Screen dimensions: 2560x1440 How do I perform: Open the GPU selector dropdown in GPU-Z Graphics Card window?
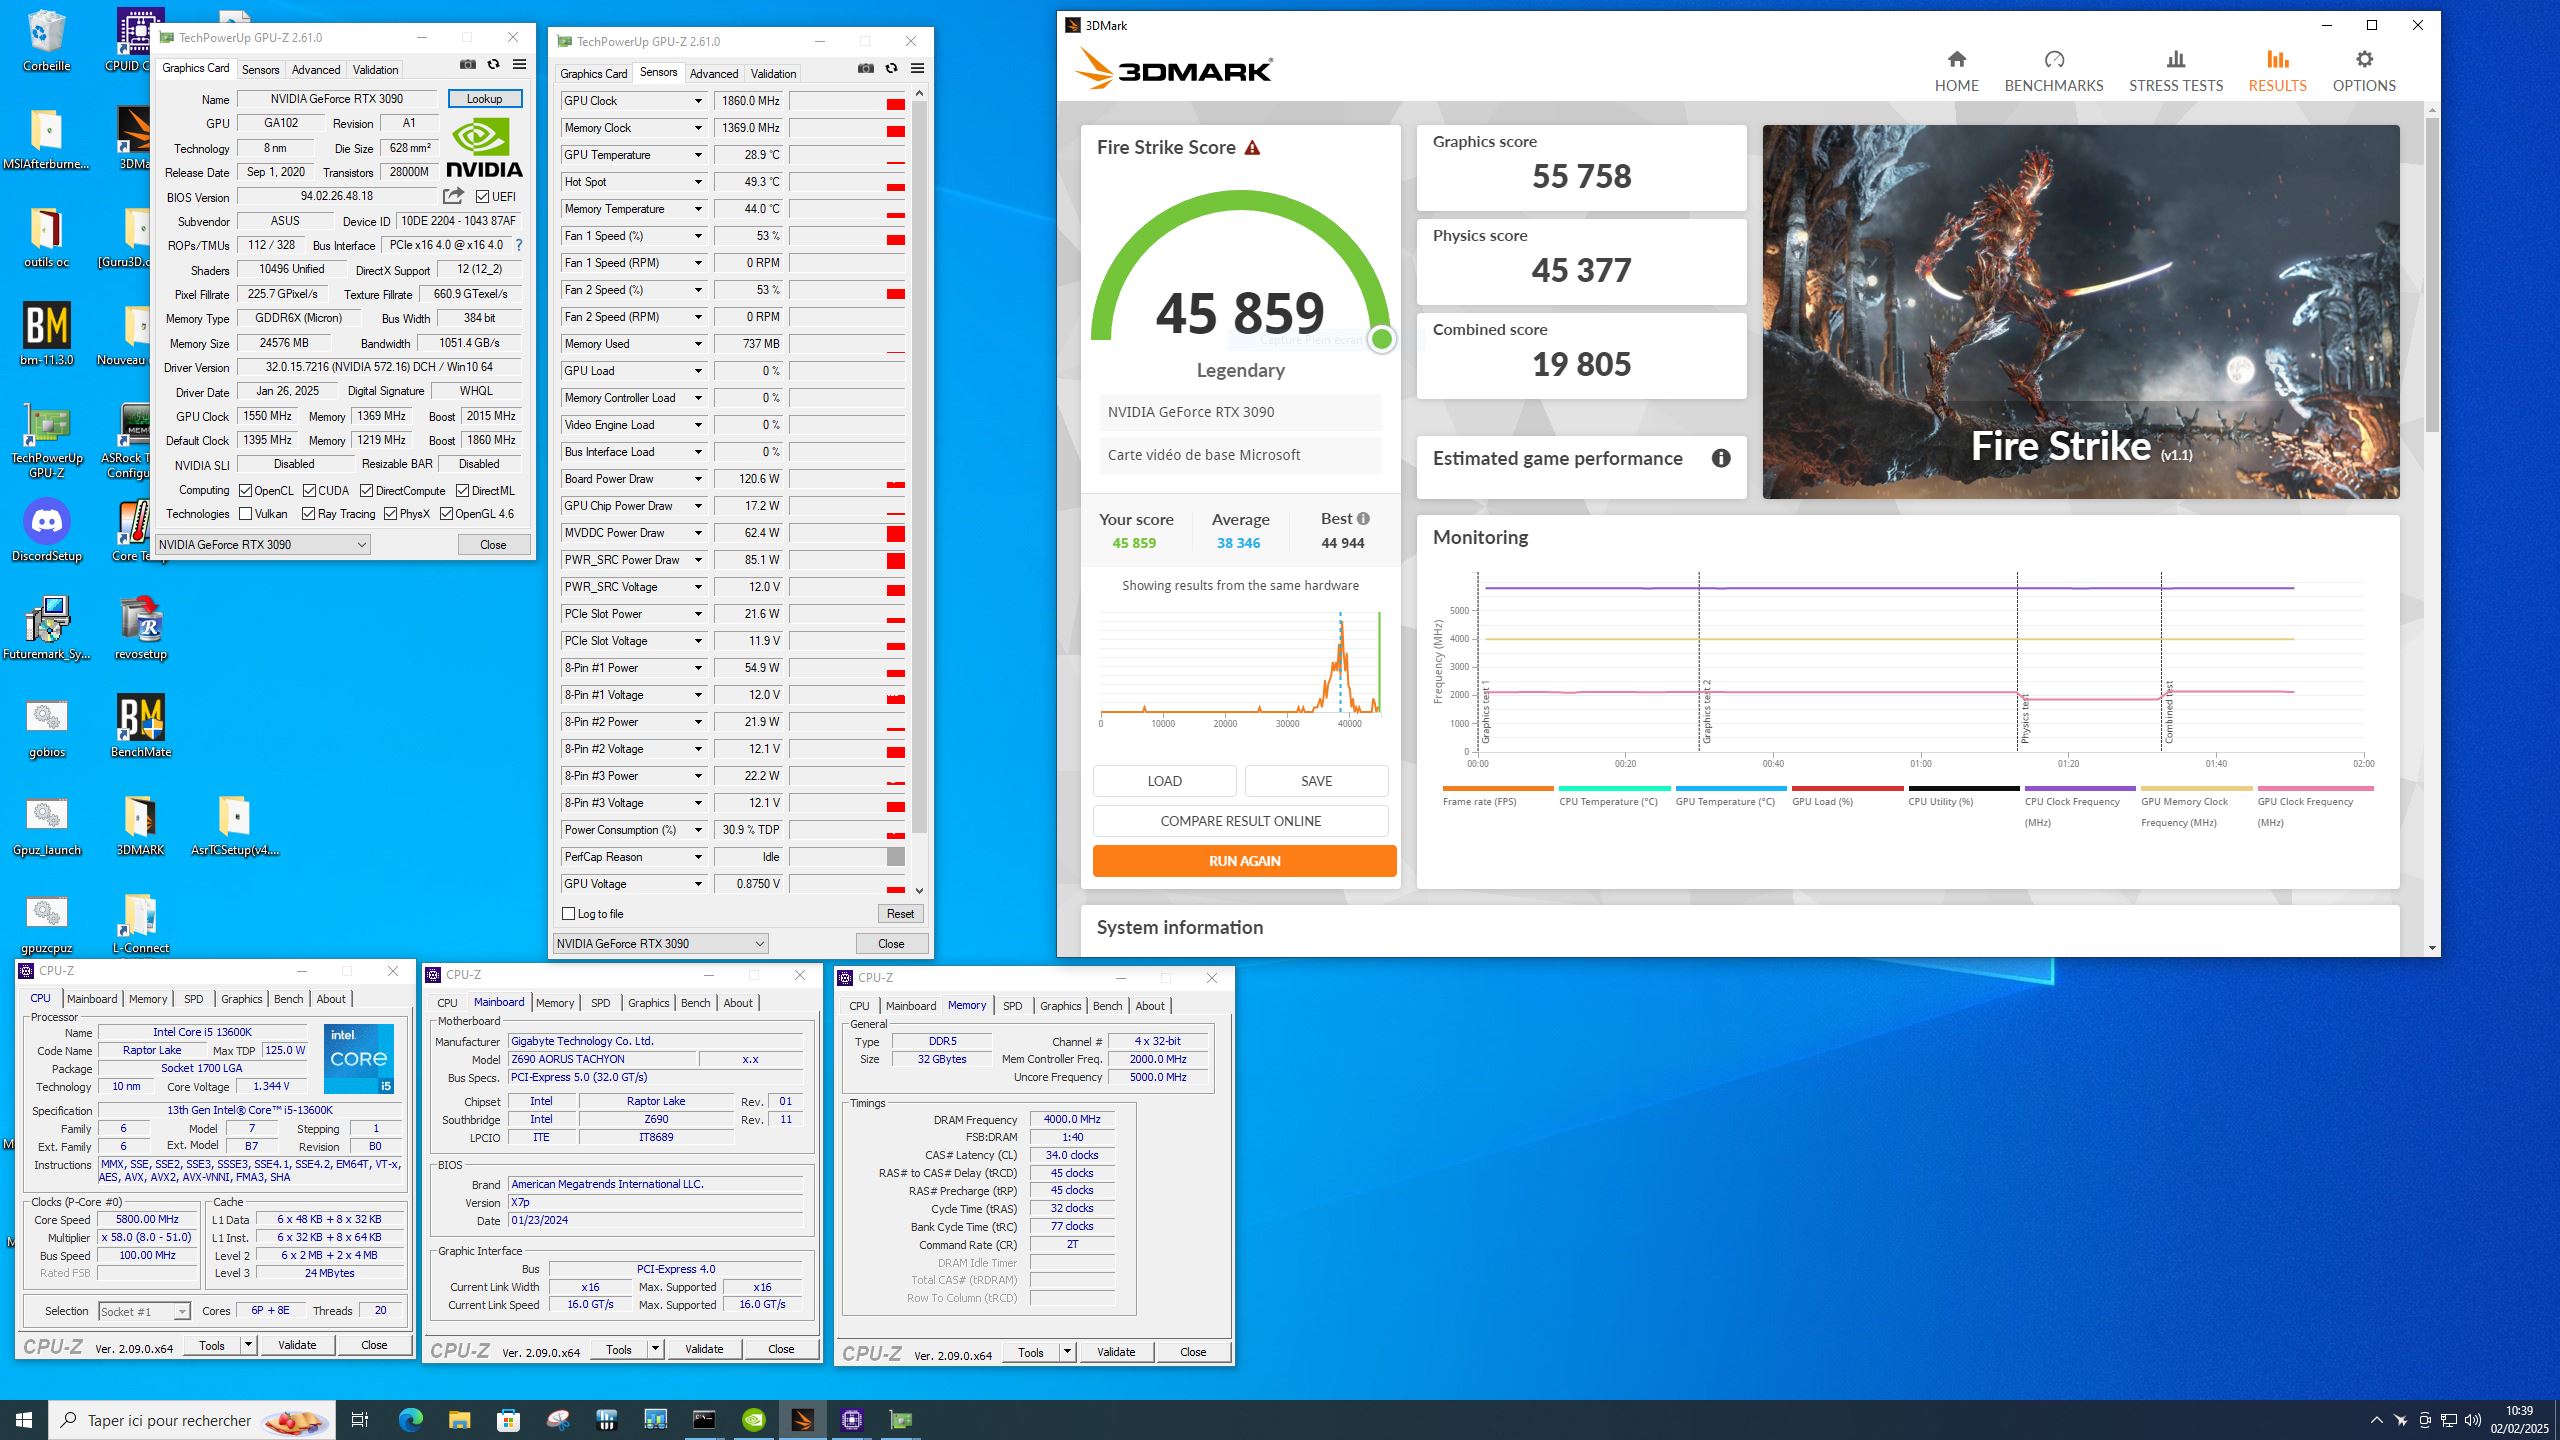(x=263, y=545)
